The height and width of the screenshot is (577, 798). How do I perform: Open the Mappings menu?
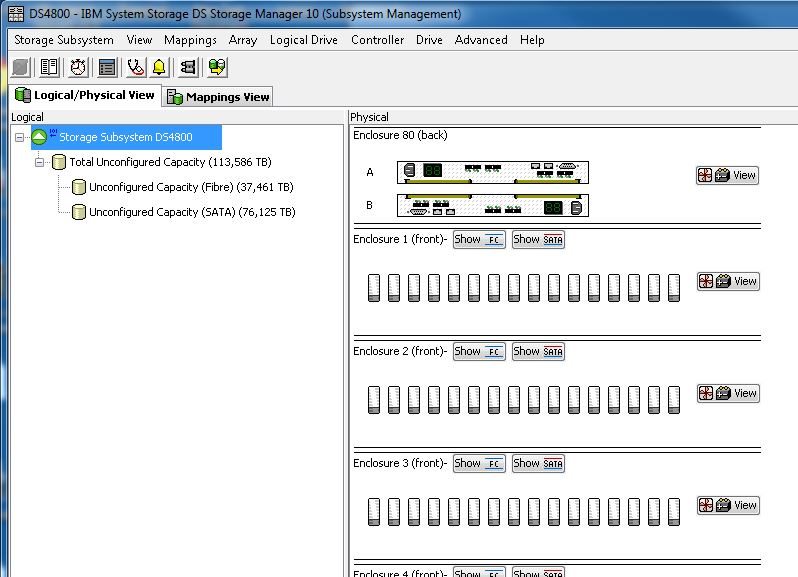(x=190, y=40)
